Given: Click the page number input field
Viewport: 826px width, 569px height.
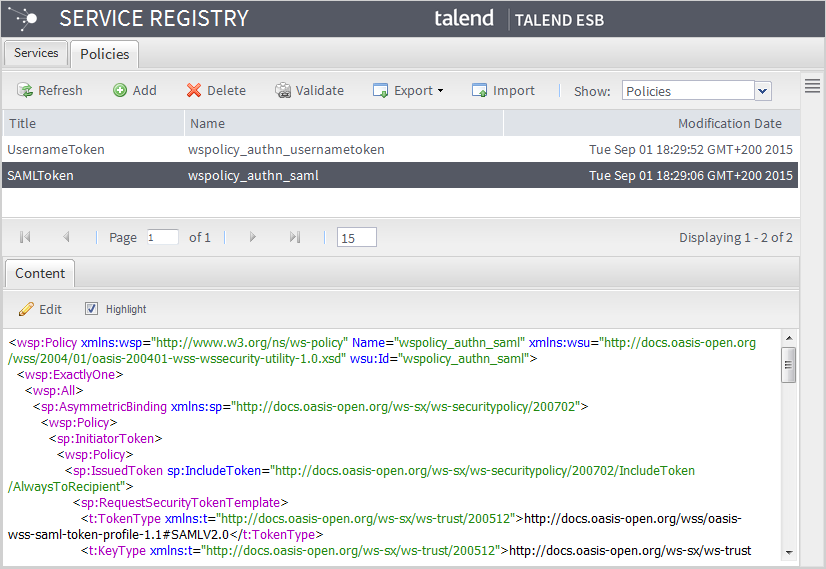Looking at the screenshot, I should click(162, 237).
